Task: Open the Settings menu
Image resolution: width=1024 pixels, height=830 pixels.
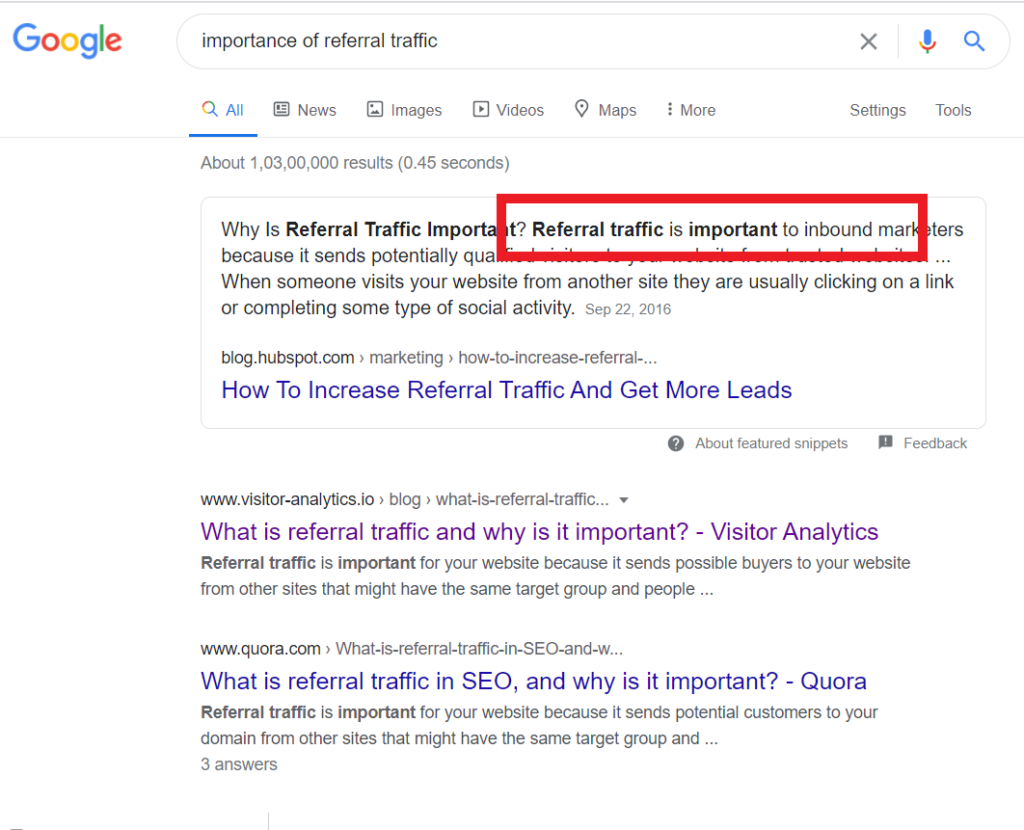Action: 877,109
